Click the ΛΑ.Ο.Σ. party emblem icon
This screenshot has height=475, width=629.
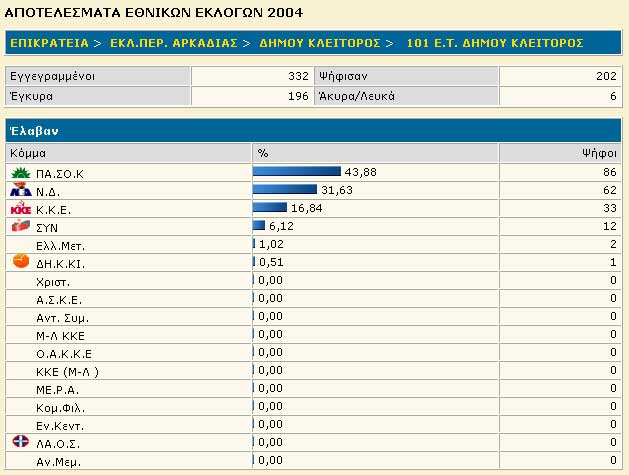coord(19,442)
